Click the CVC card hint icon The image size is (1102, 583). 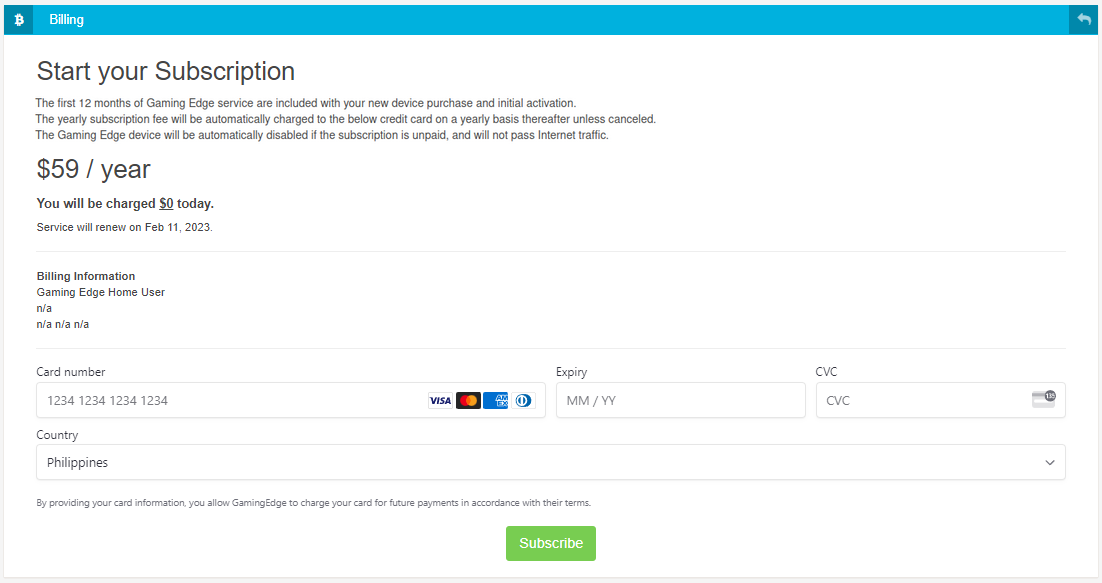coord(1044,398)
